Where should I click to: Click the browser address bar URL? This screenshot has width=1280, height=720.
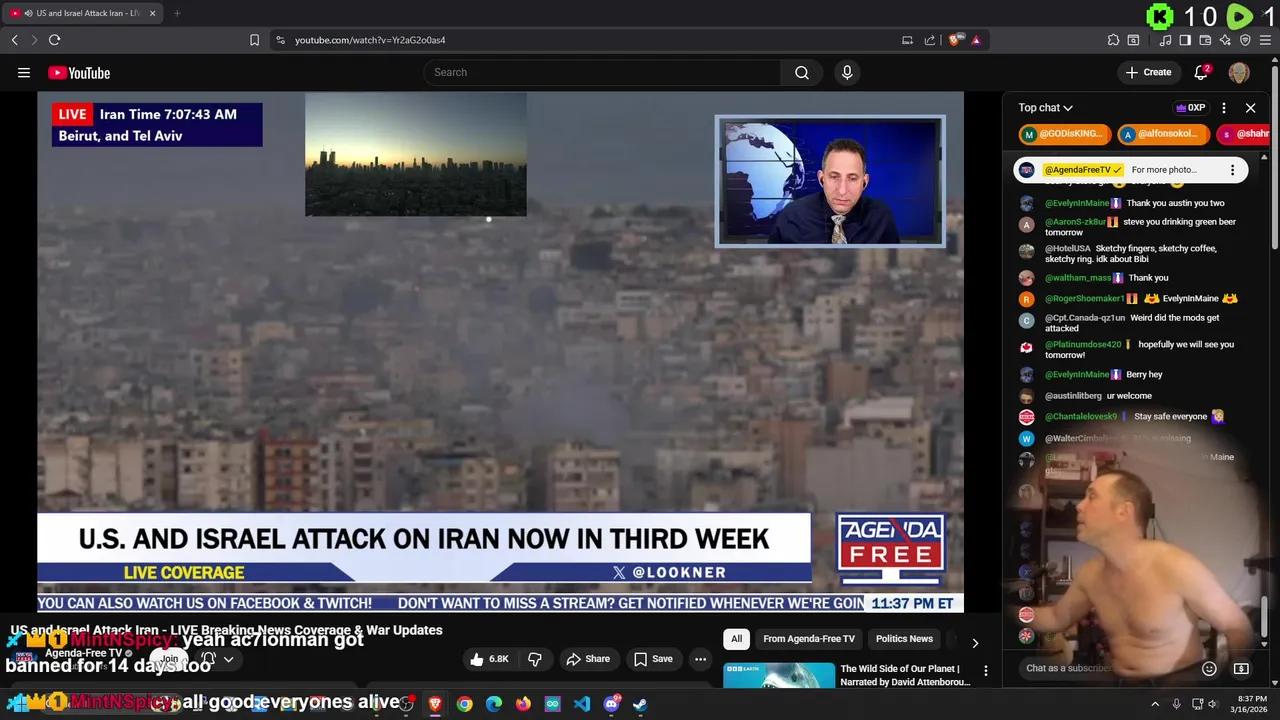[x=370, y=40]
